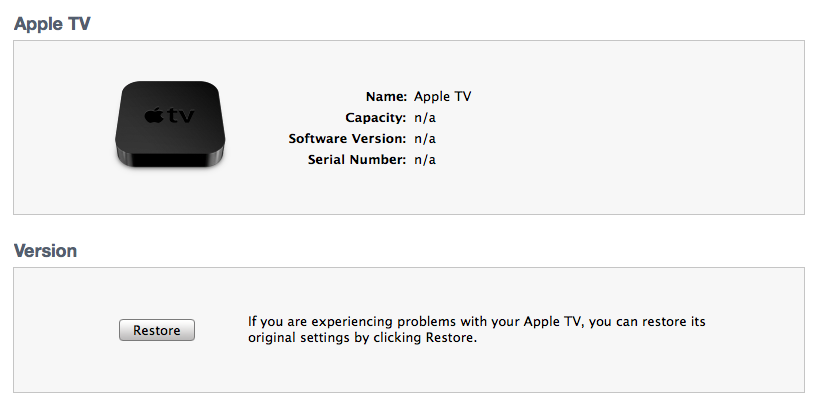
Task: Click the 'Serial Number:' label
Action: click(357, 160)
